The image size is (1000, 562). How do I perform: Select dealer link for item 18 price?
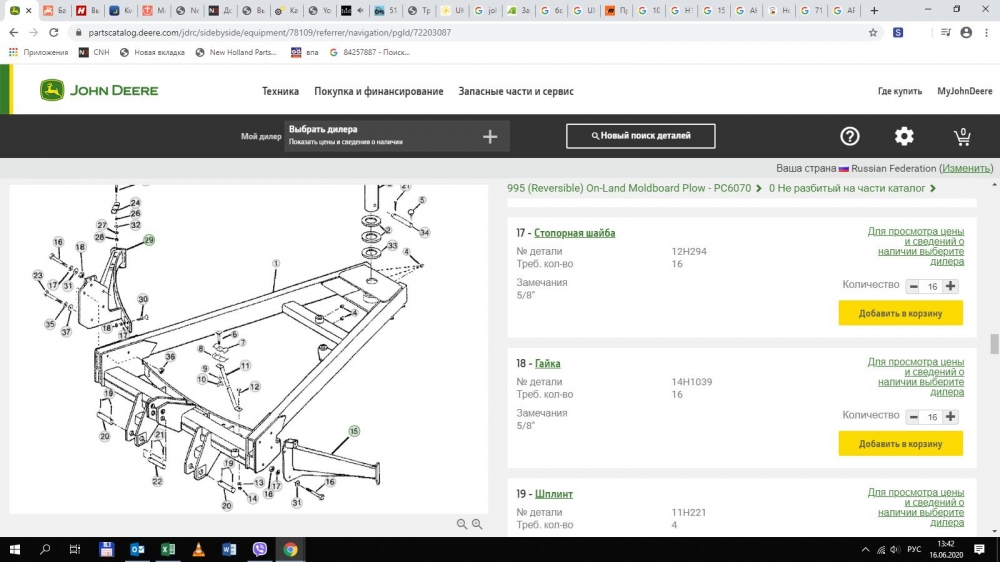pos(915,376)
